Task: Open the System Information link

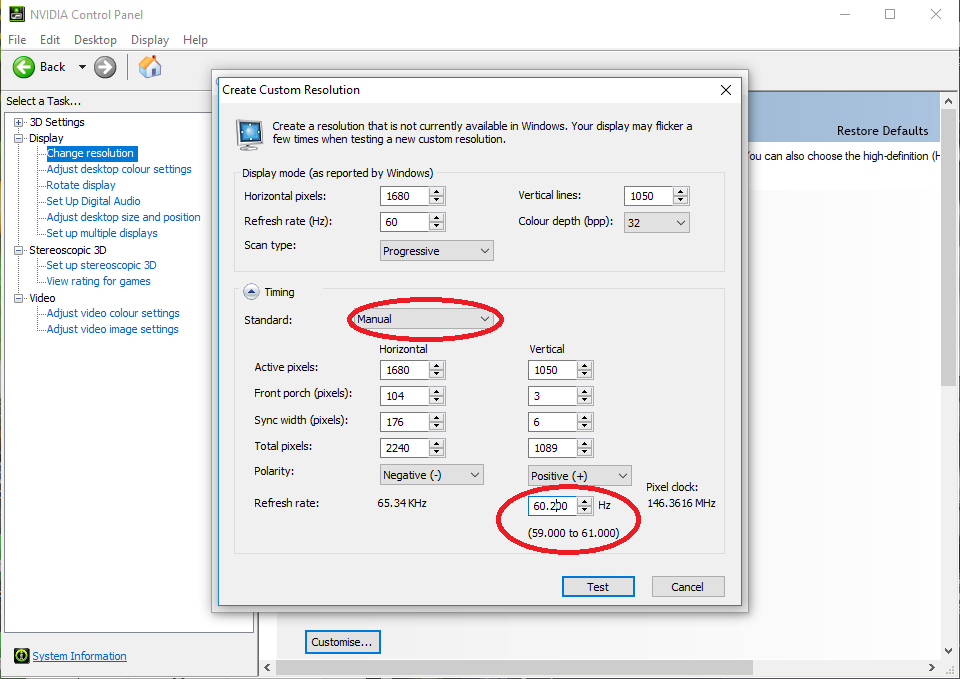Action: [x=79, y=656]
